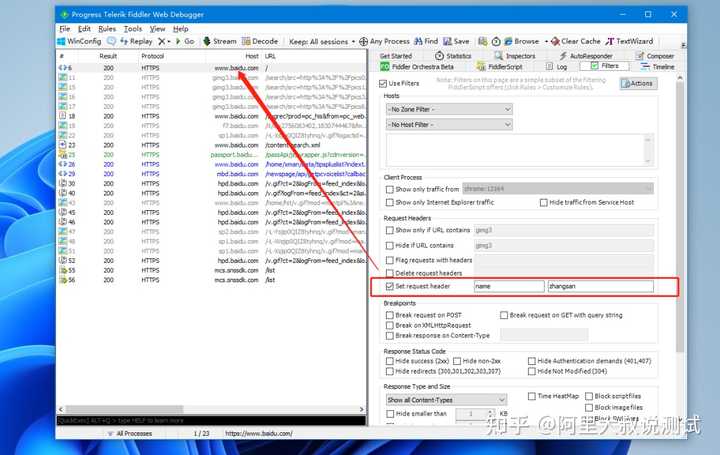This screenshot has height=455, width=720.
Task: Open TextWizard from the toolbar
Action: [x=629, y=41]
